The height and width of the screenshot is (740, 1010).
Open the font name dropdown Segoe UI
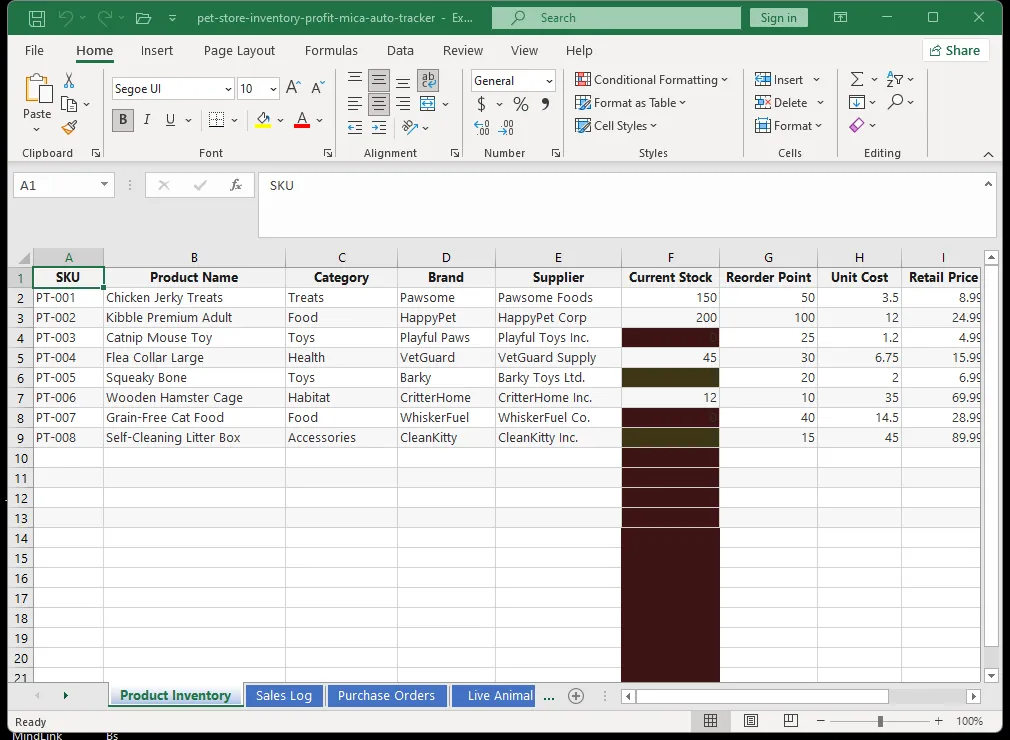coord(228,89)
